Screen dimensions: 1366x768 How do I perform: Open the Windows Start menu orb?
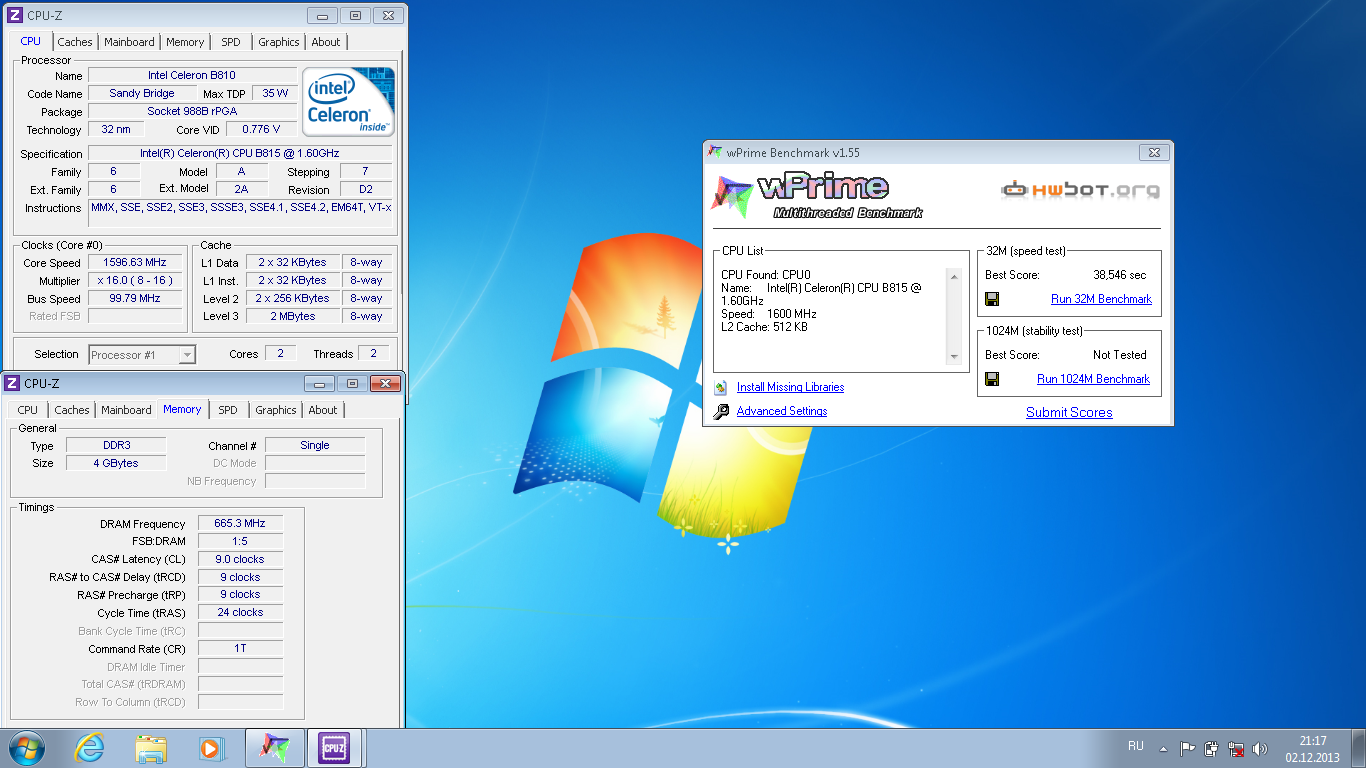coord(27,748)
